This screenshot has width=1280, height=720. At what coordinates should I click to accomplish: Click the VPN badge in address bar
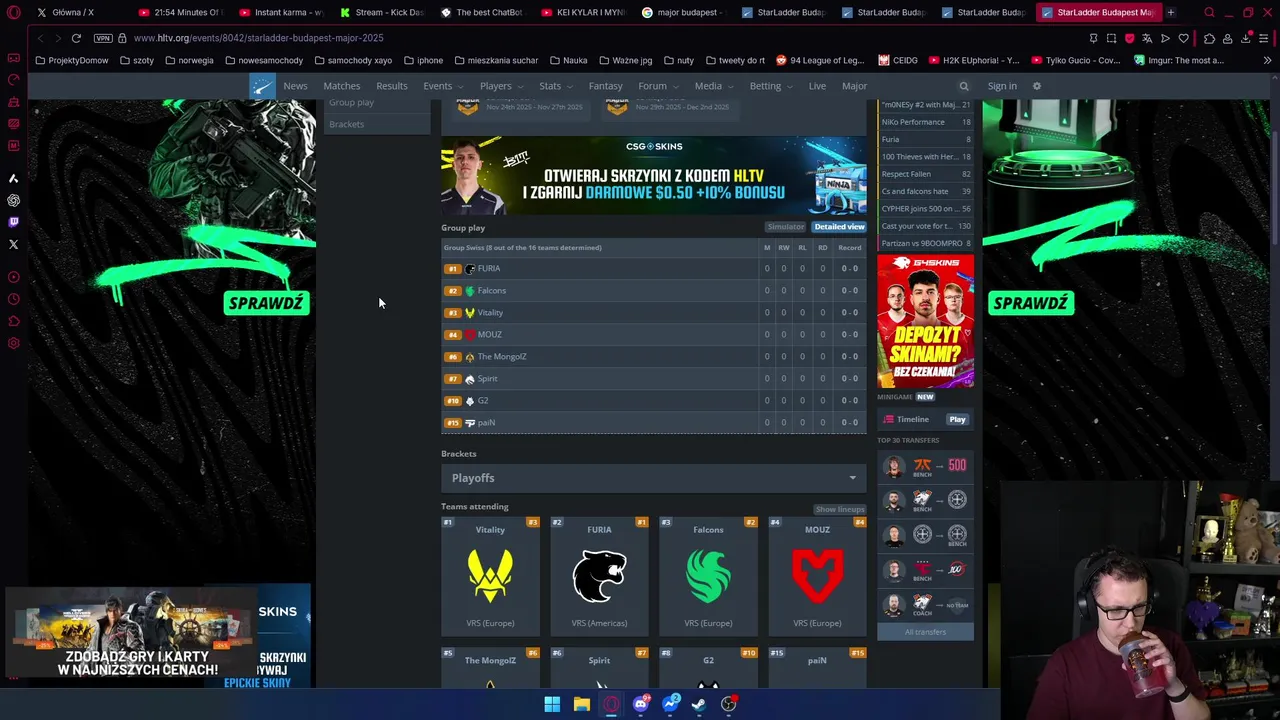103,38
